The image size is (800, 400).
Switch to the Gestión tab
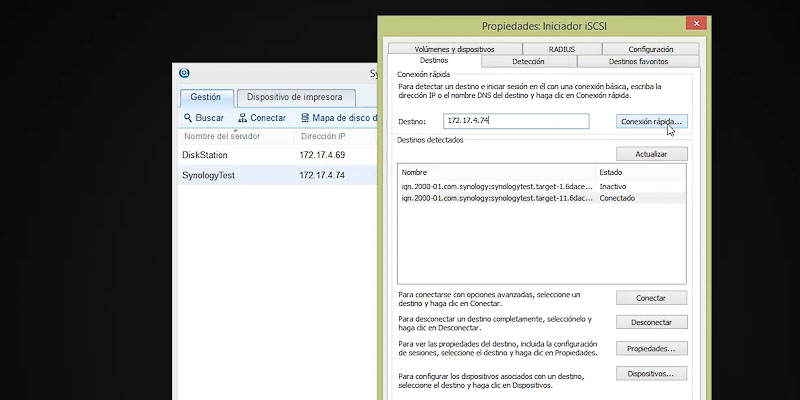point(206,97)
